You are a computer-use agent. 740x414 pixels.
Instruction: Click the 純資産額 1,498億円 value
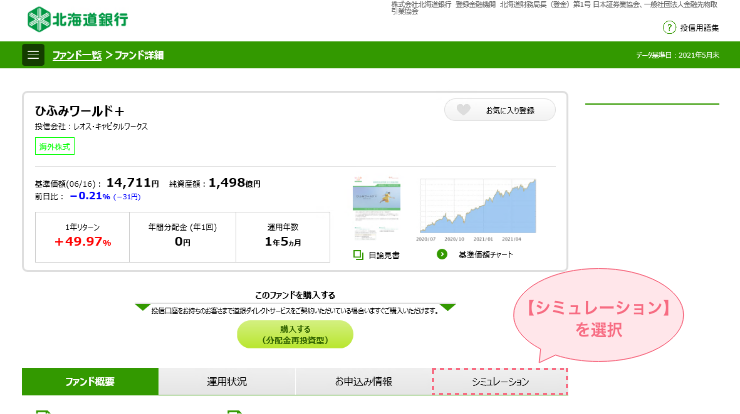coord(235,183)
